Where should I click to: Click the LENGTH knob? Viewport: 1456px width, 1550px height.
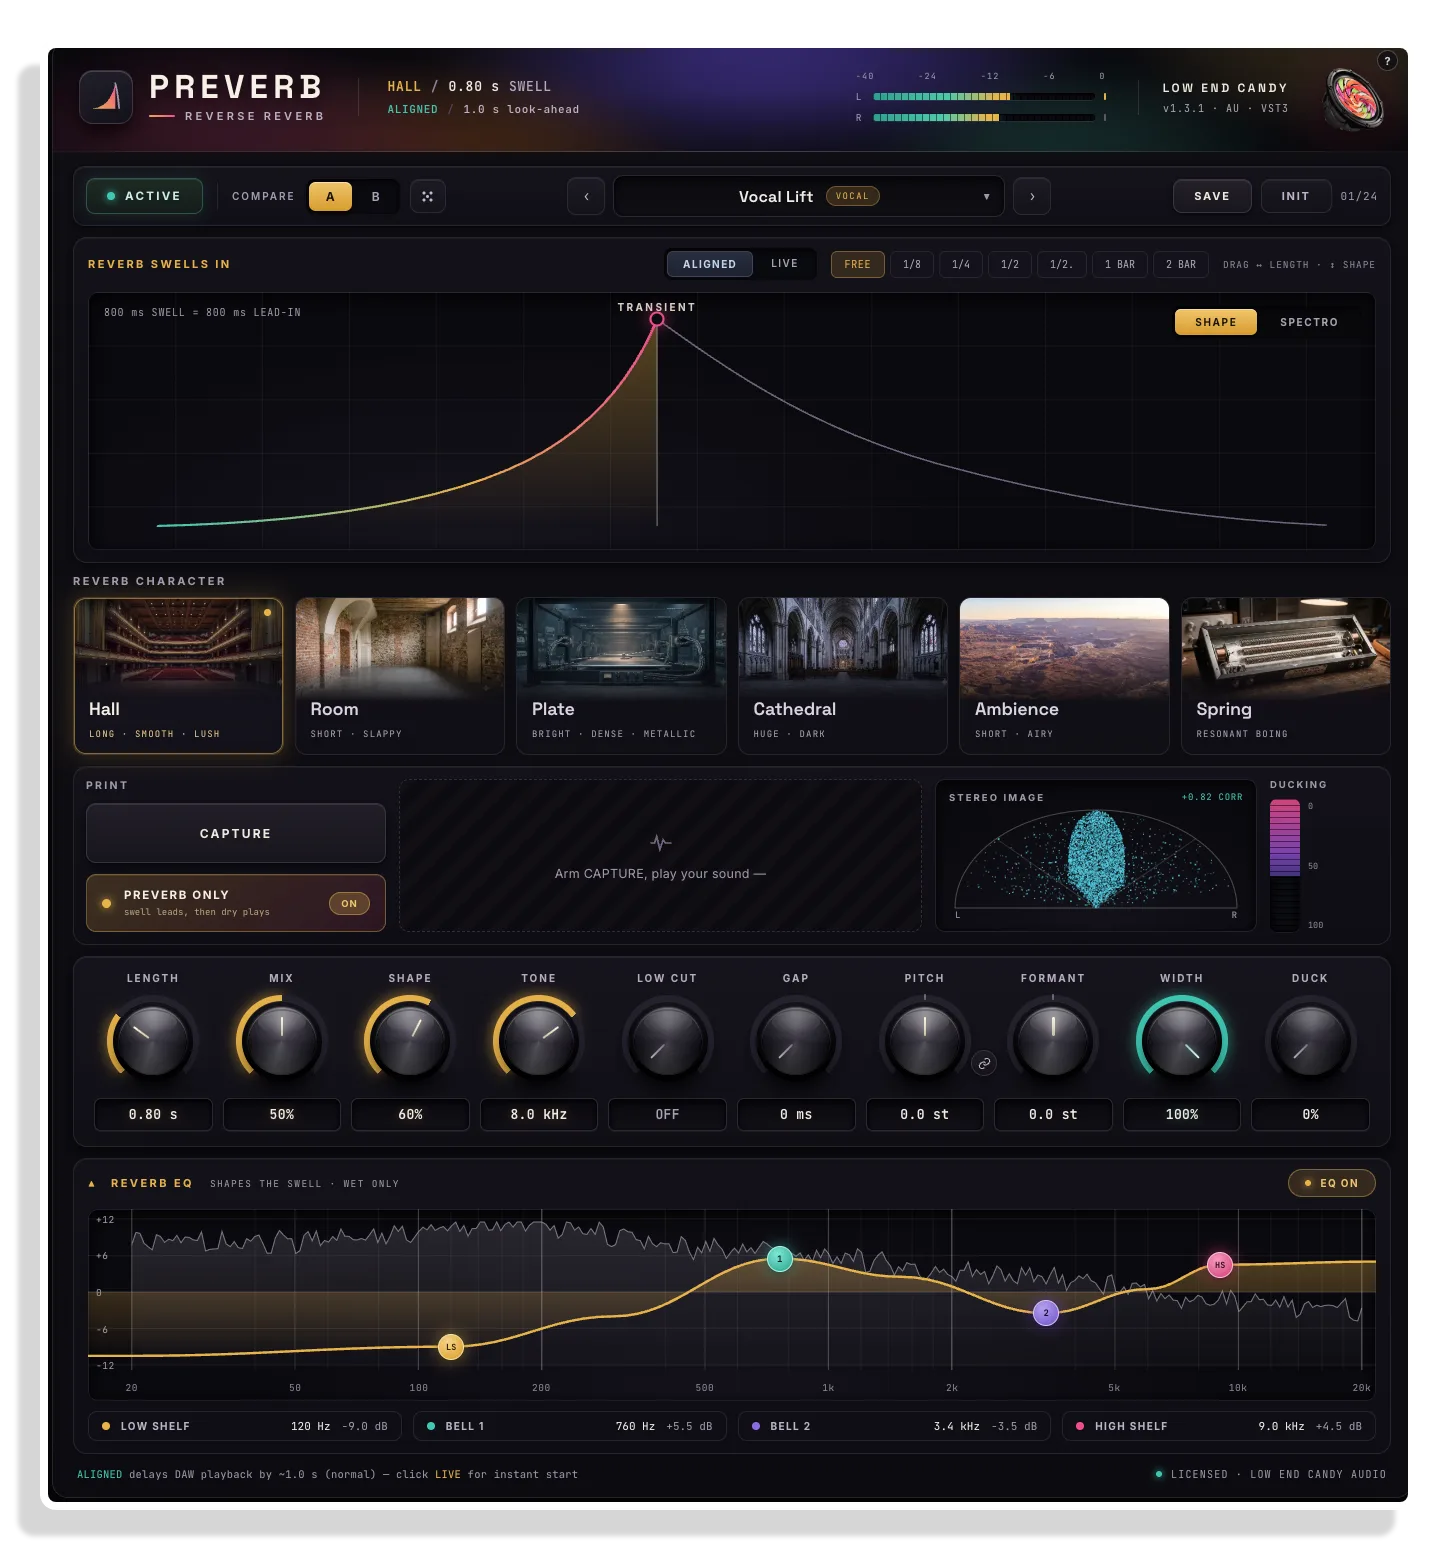pyautogui.click(x=152, y=1041)
